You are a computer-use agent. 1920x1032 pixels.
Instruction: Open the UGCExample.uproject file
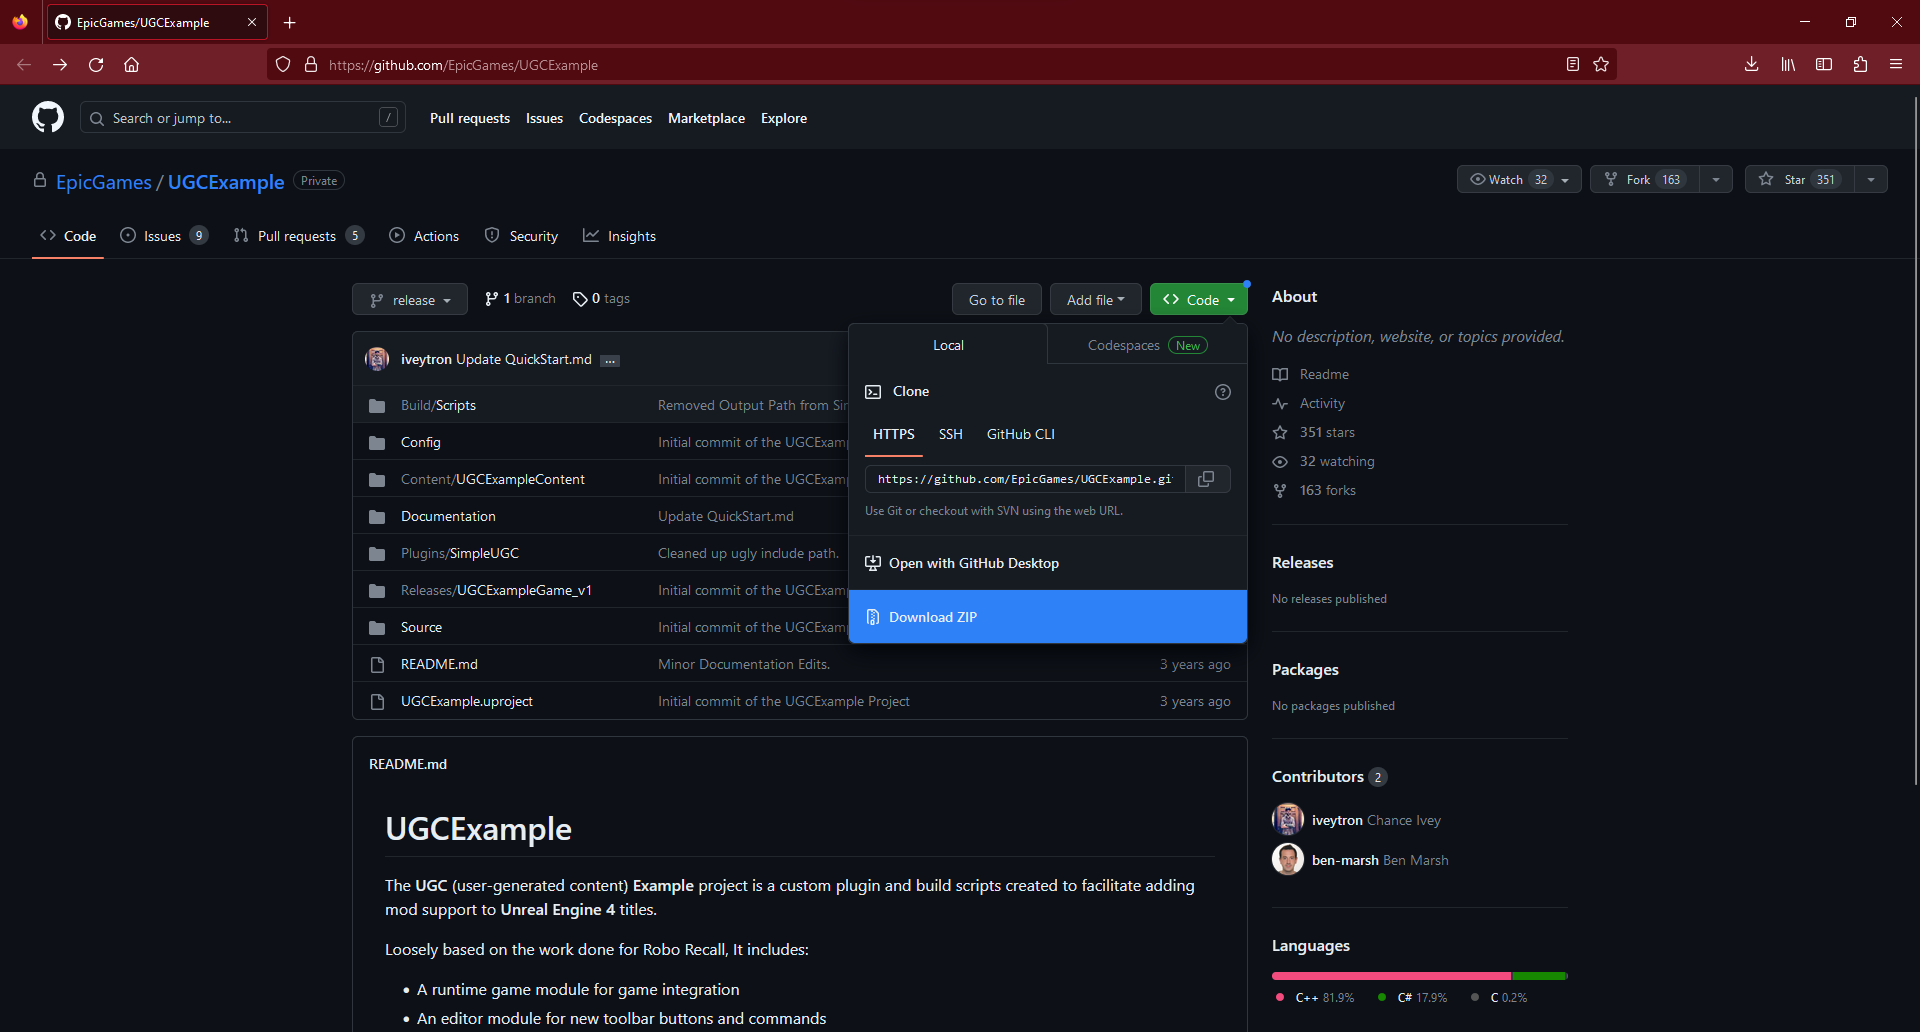coord(467,701)
